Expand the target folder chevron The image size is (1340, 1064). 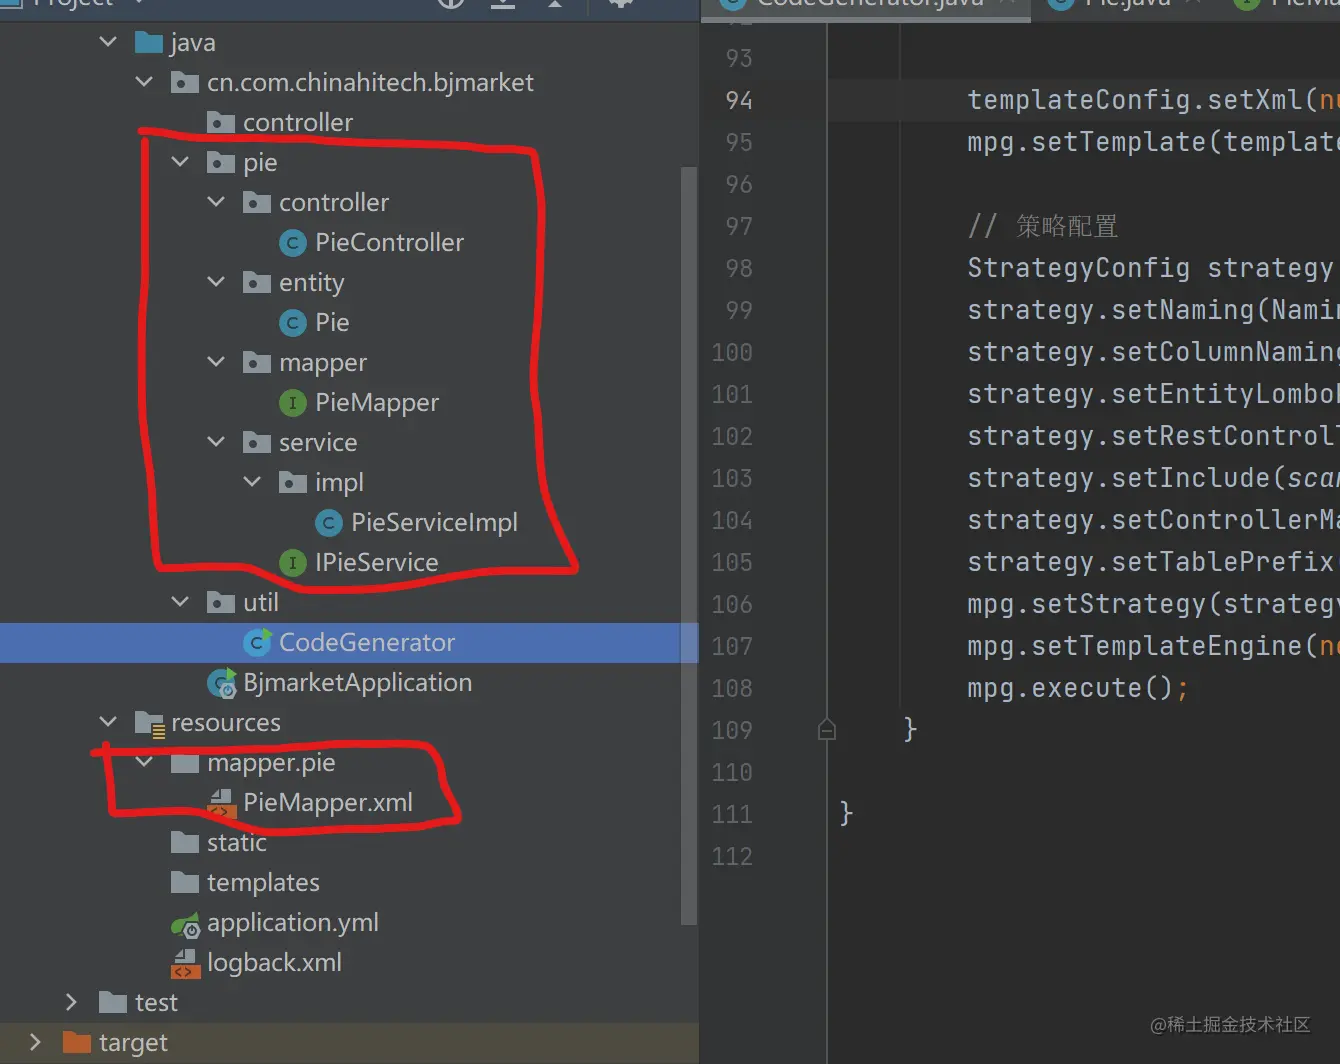(x=35, y=1042)
